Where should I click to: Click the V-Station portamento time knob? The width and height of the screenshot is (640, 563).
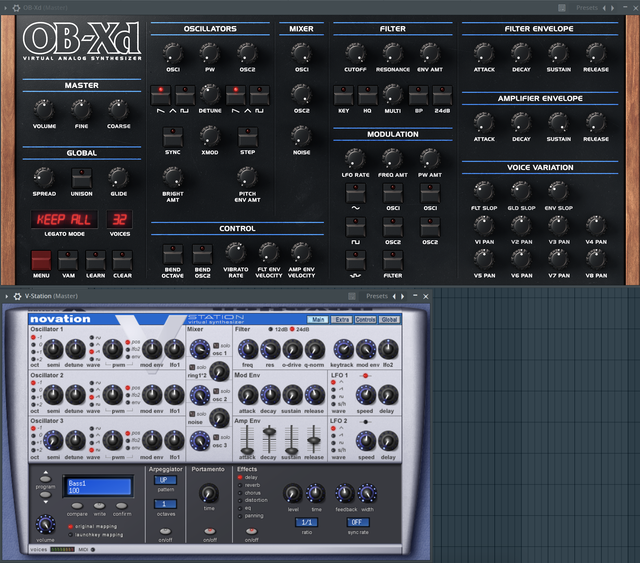click(x=209, y=493)
